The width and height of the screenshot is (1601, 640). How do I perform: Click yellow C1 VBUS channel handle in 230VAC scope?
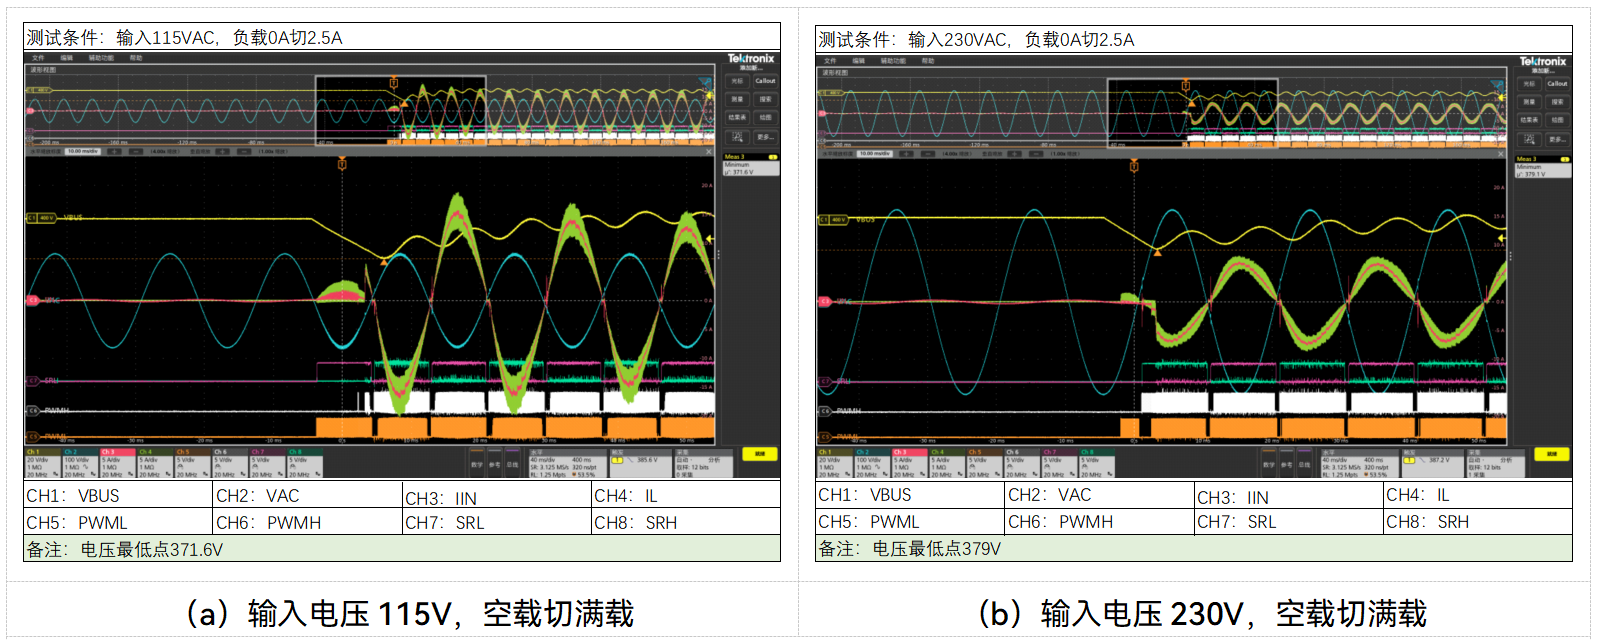(x=832, y=220)
